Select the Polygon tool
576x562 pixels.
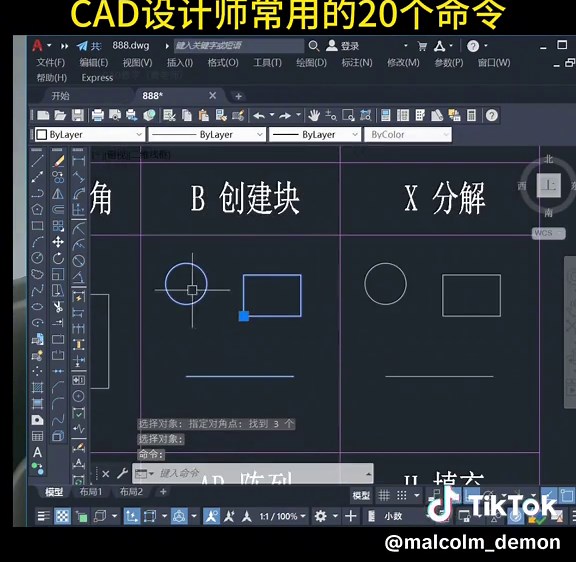(x=37, y=209)
